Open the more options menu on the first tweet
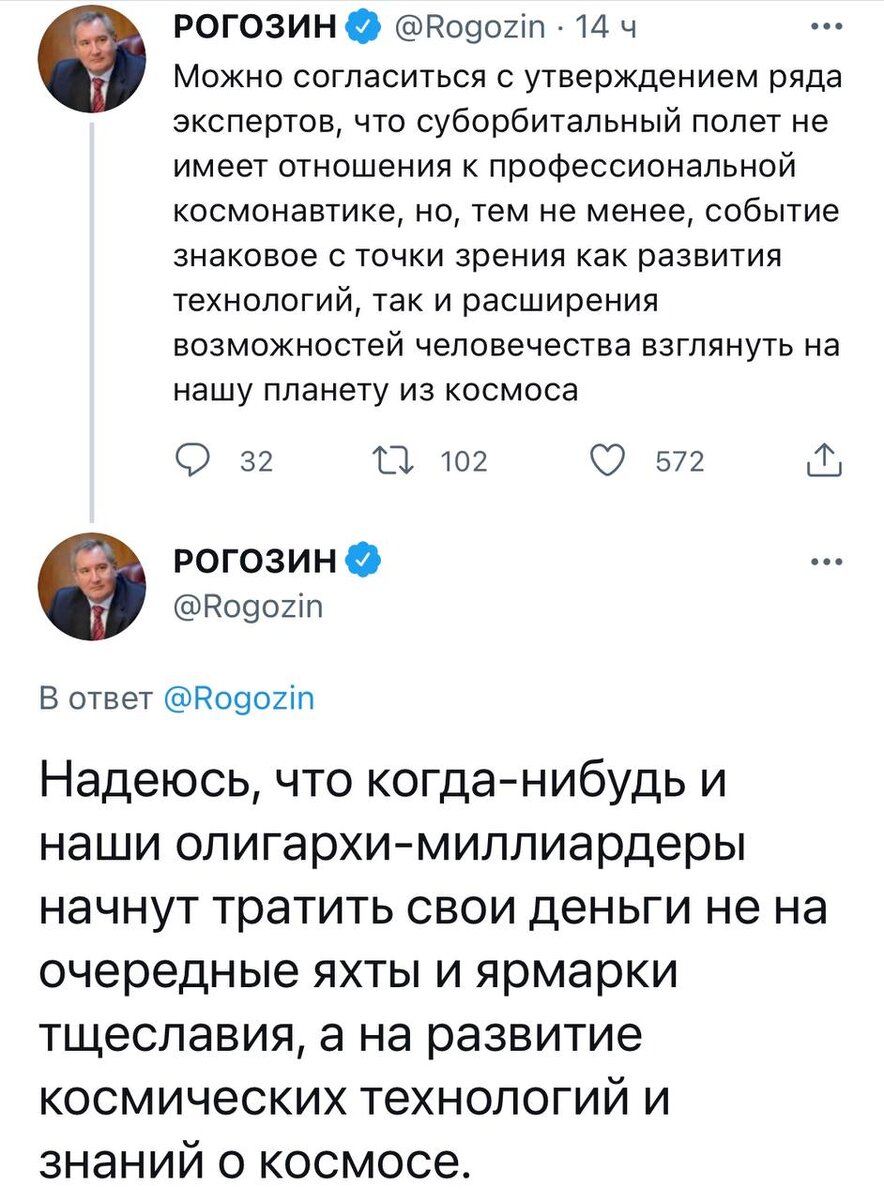Viewport: 884px width, 1200px height. [x=826, y=26]
